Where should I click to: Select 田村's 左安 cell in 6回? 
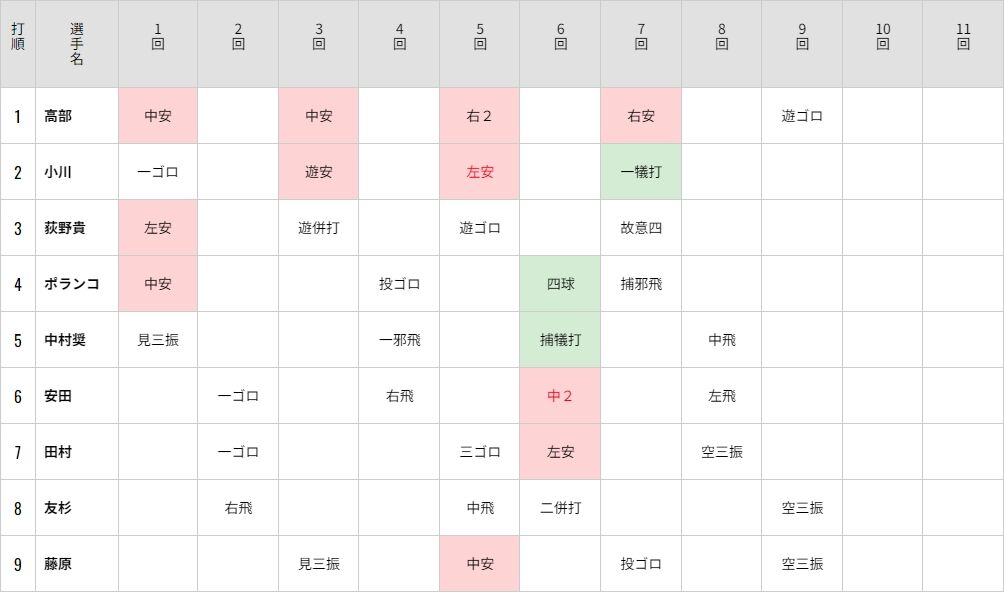(x=560, y=452)
